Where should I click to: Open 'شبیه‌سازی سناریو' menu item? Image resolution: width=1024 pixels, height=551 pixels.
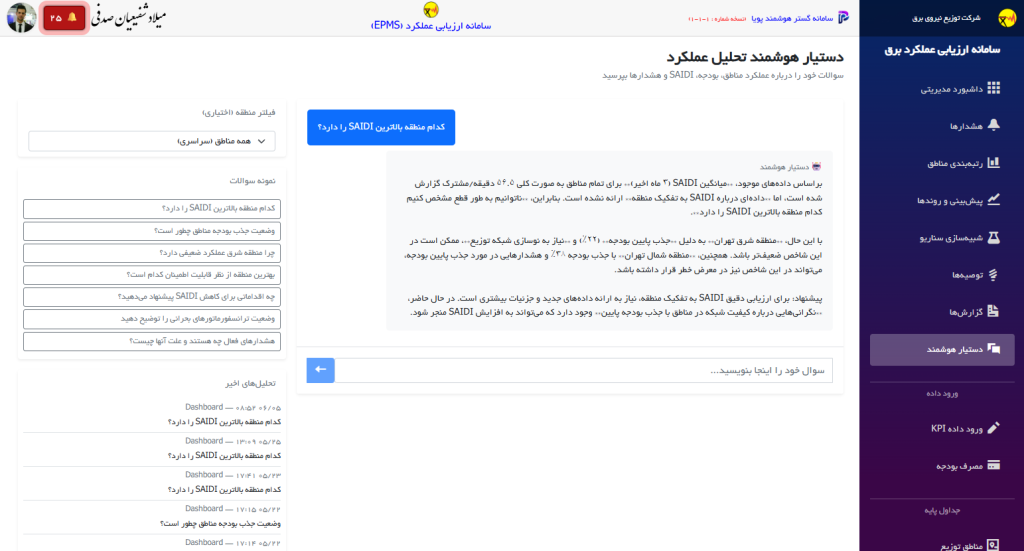942,238
